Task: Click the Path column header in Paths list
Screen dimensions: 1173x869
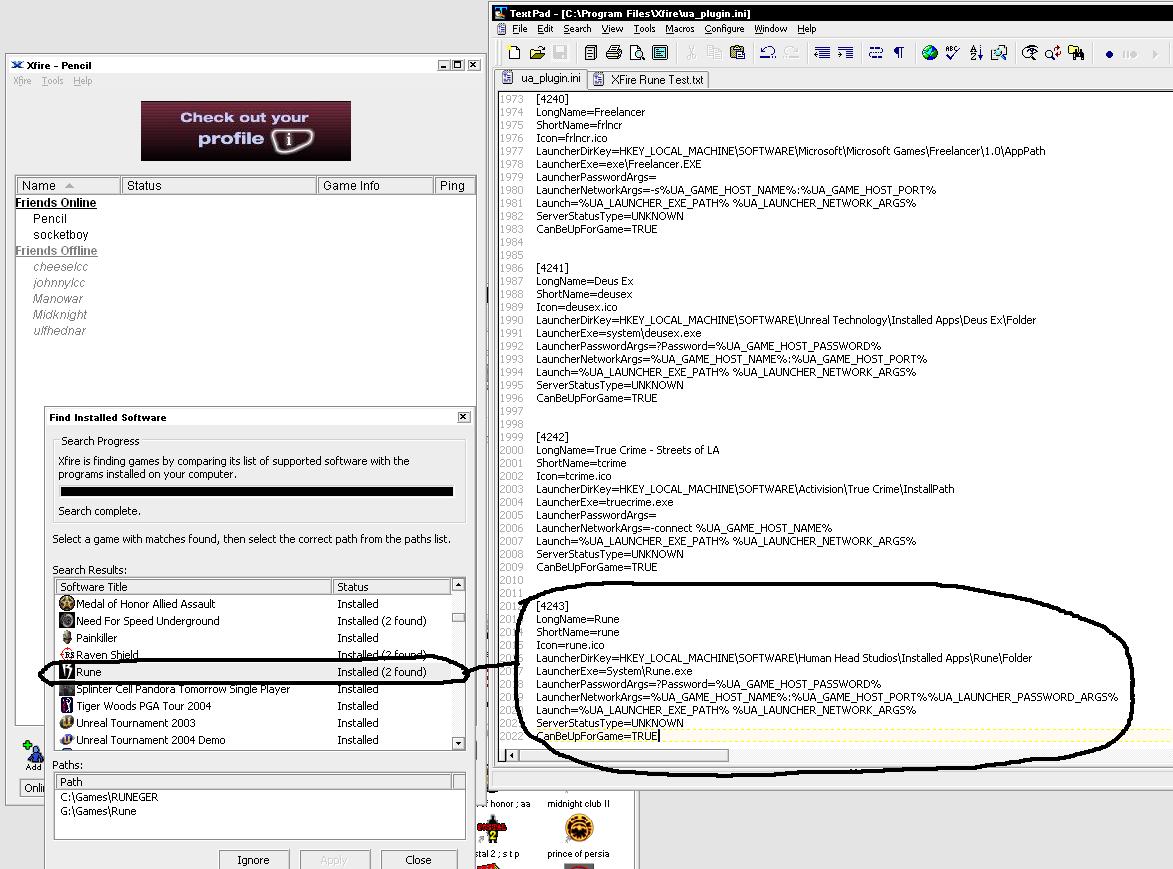Action: [254, 782]
